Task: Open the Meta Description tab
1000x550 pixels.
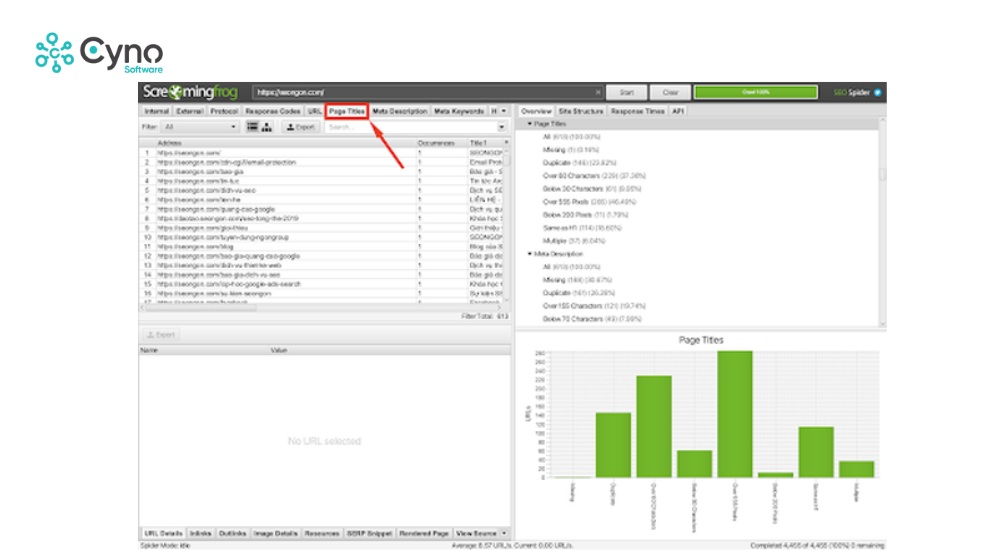Action: [x=400, y=111]
